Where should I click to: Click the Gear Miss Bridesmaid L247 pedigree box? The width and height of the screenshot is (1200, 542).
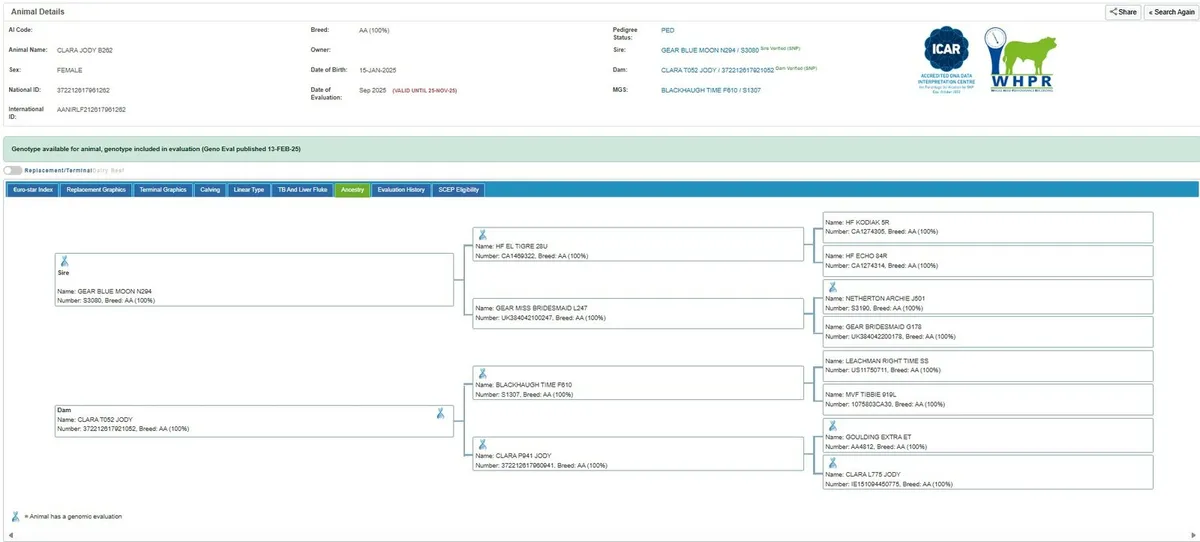tap(637, 313)
